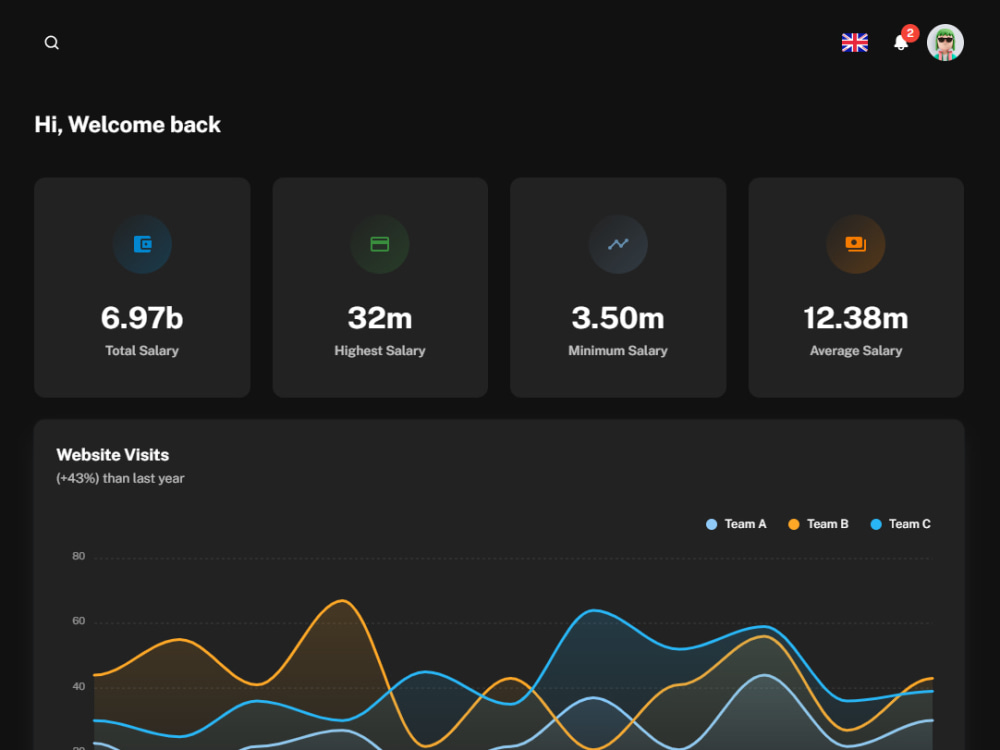This screenshot has height=750, width=1000.
Task: Click the orange Team B legend dot
Action: [x=794, y=524]
